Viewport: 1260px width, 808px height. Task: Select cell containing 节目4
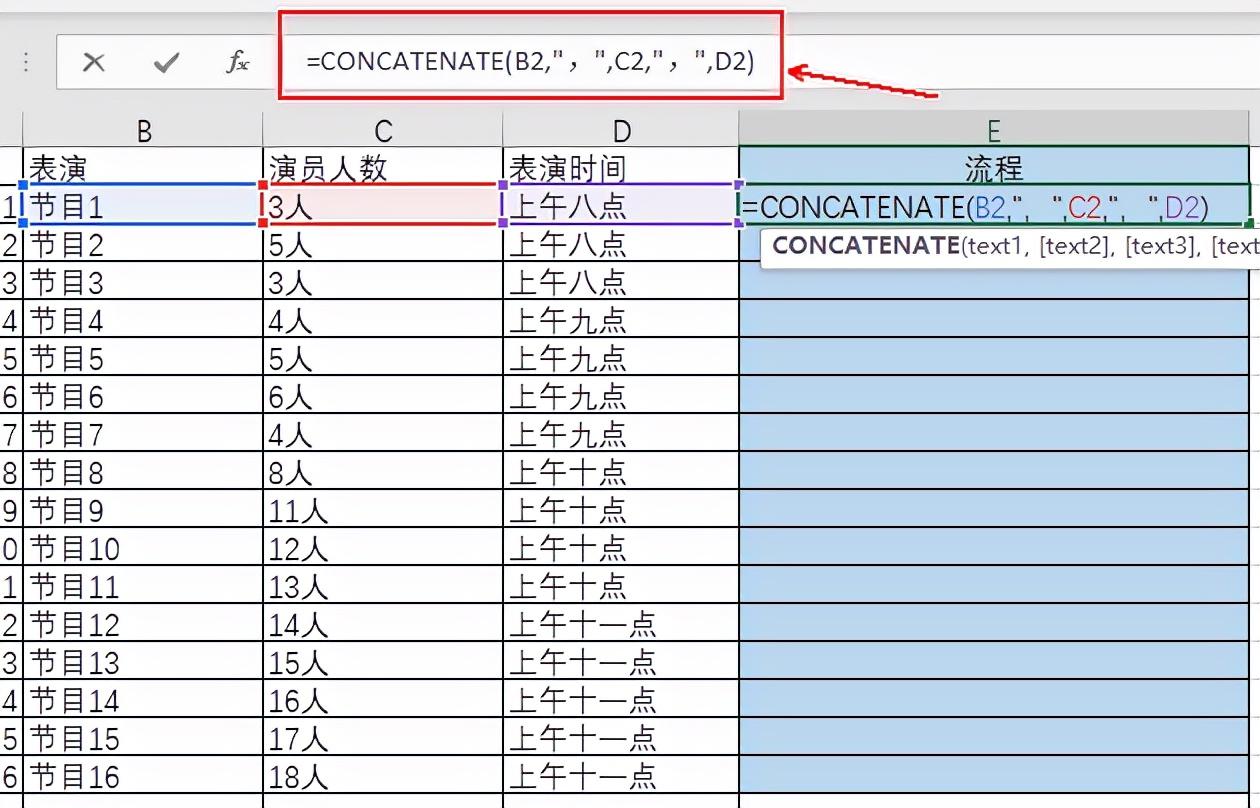[x=143, y=320]
